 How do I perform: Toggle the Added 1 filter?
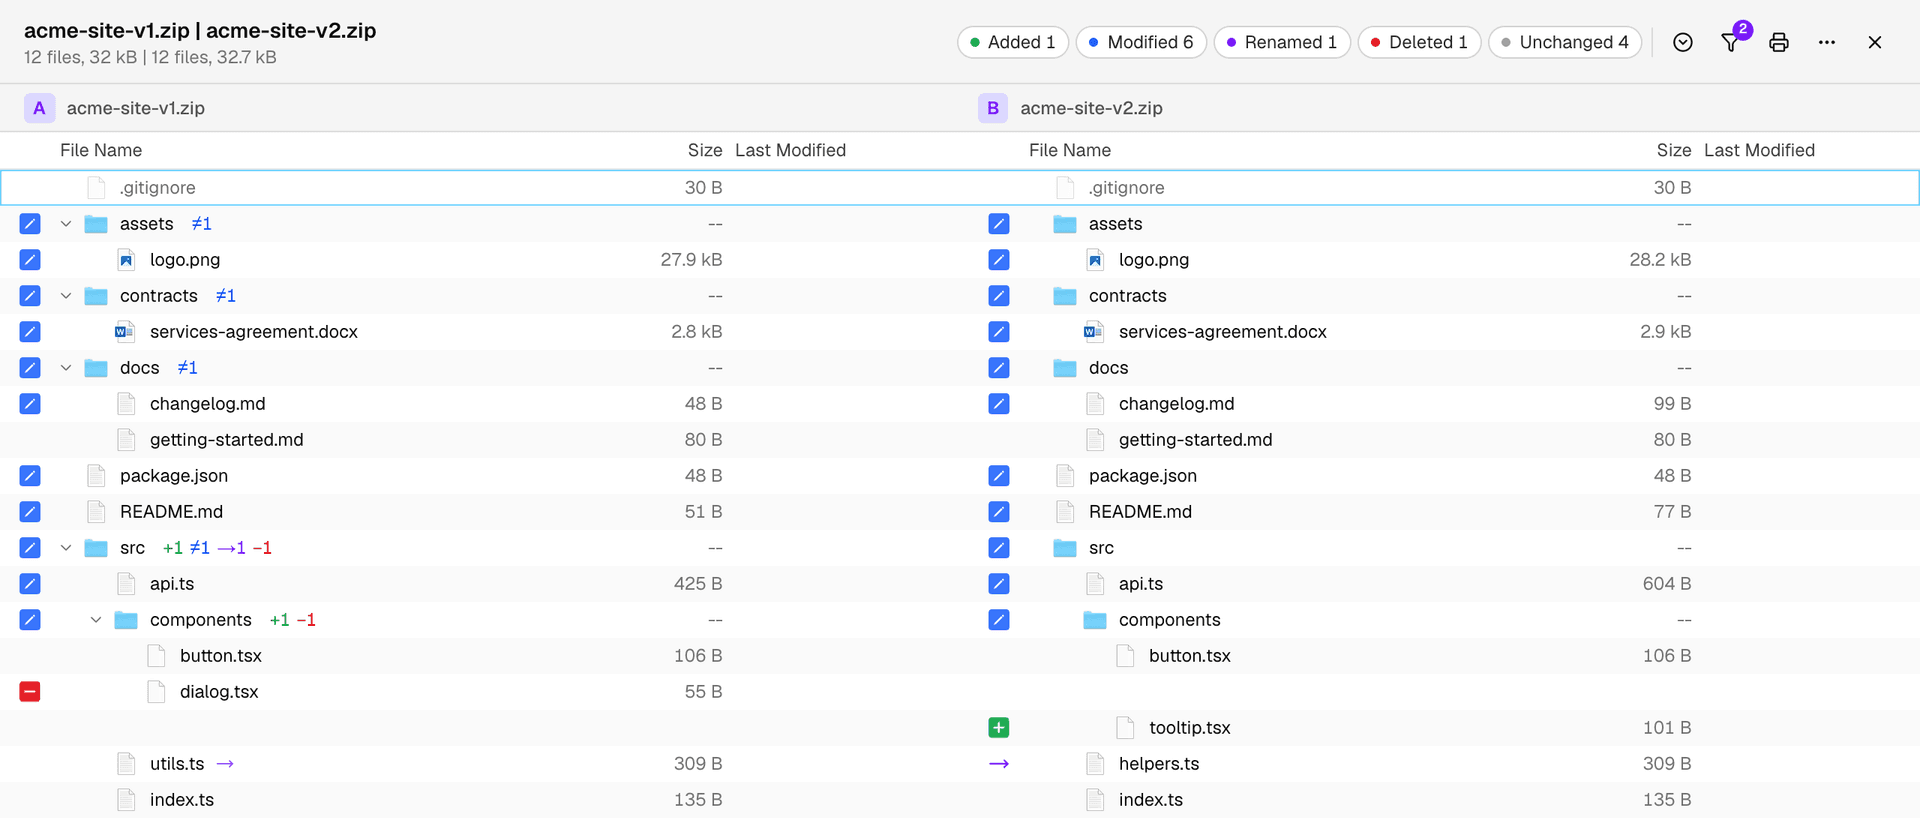point(1013,42)
